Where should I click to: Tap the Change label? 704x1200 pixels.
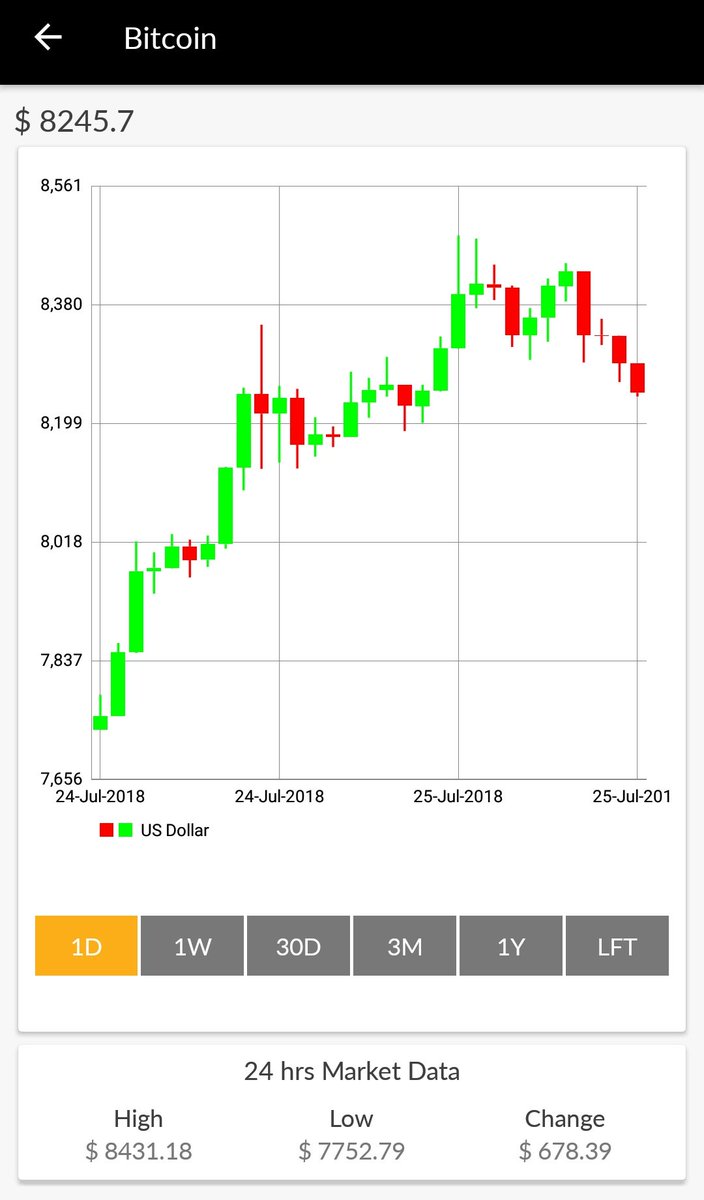565,1119
